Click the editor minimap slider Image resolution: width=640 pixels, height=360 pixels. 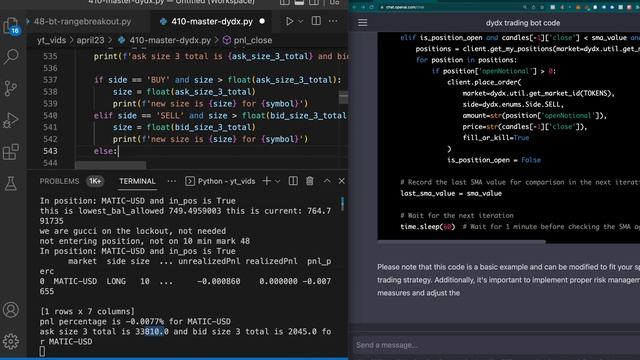344,98
